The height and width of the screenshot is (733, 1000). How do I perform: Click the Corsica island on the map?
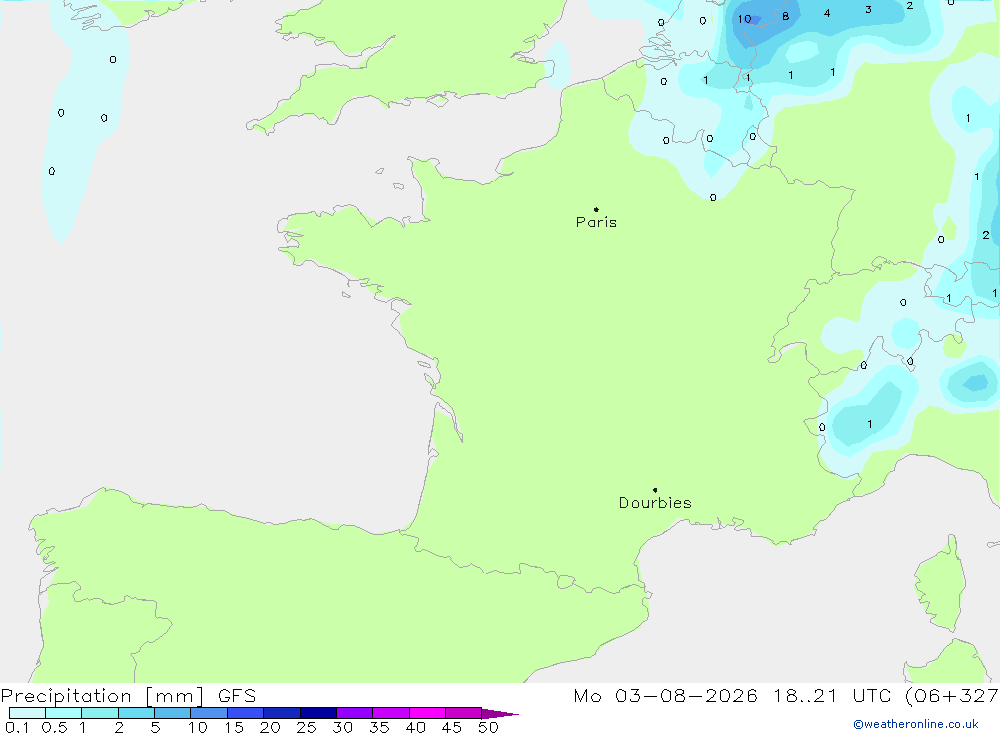(x=940, y=584)
